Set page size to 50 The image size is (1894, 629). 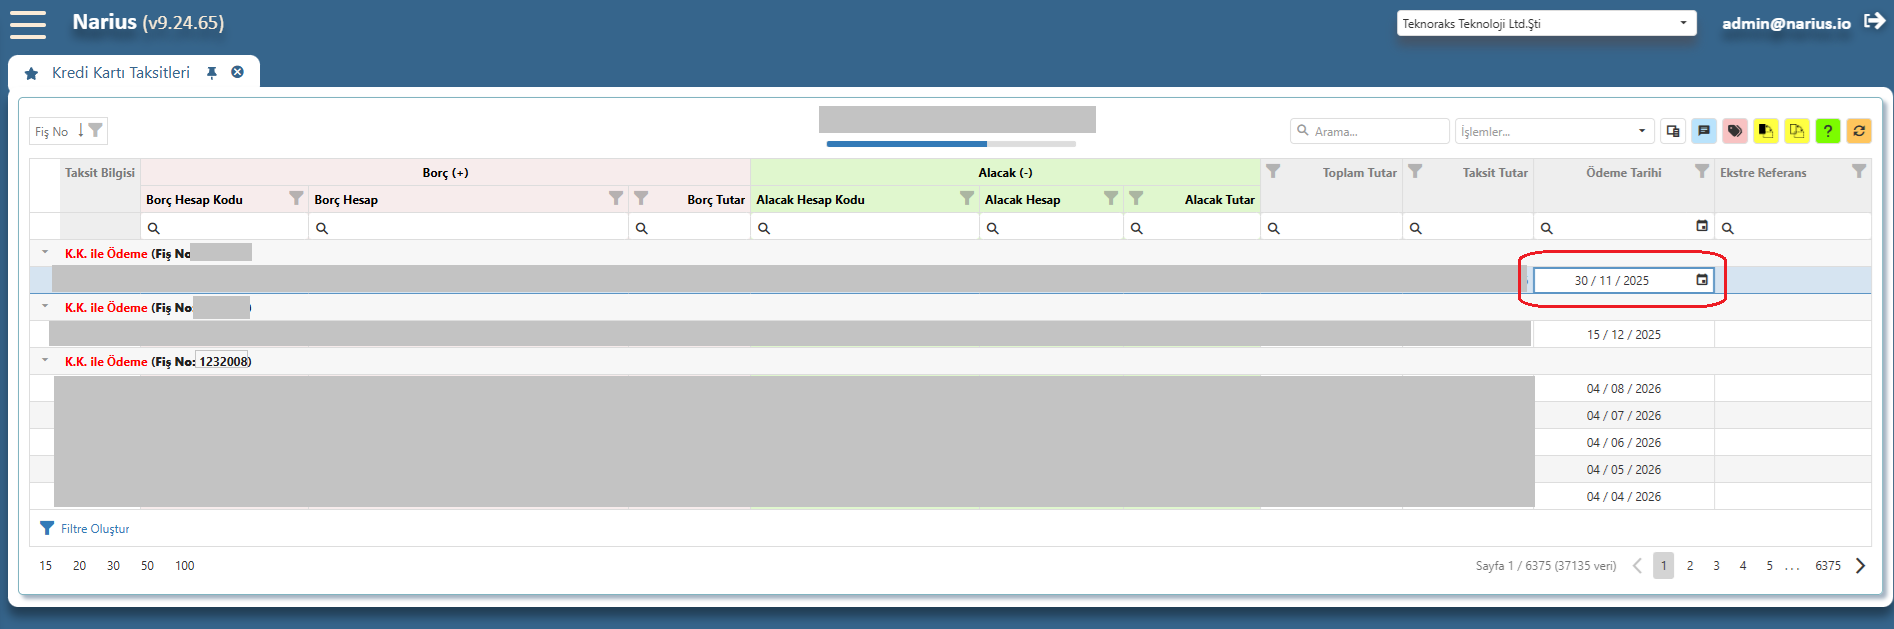147,566
